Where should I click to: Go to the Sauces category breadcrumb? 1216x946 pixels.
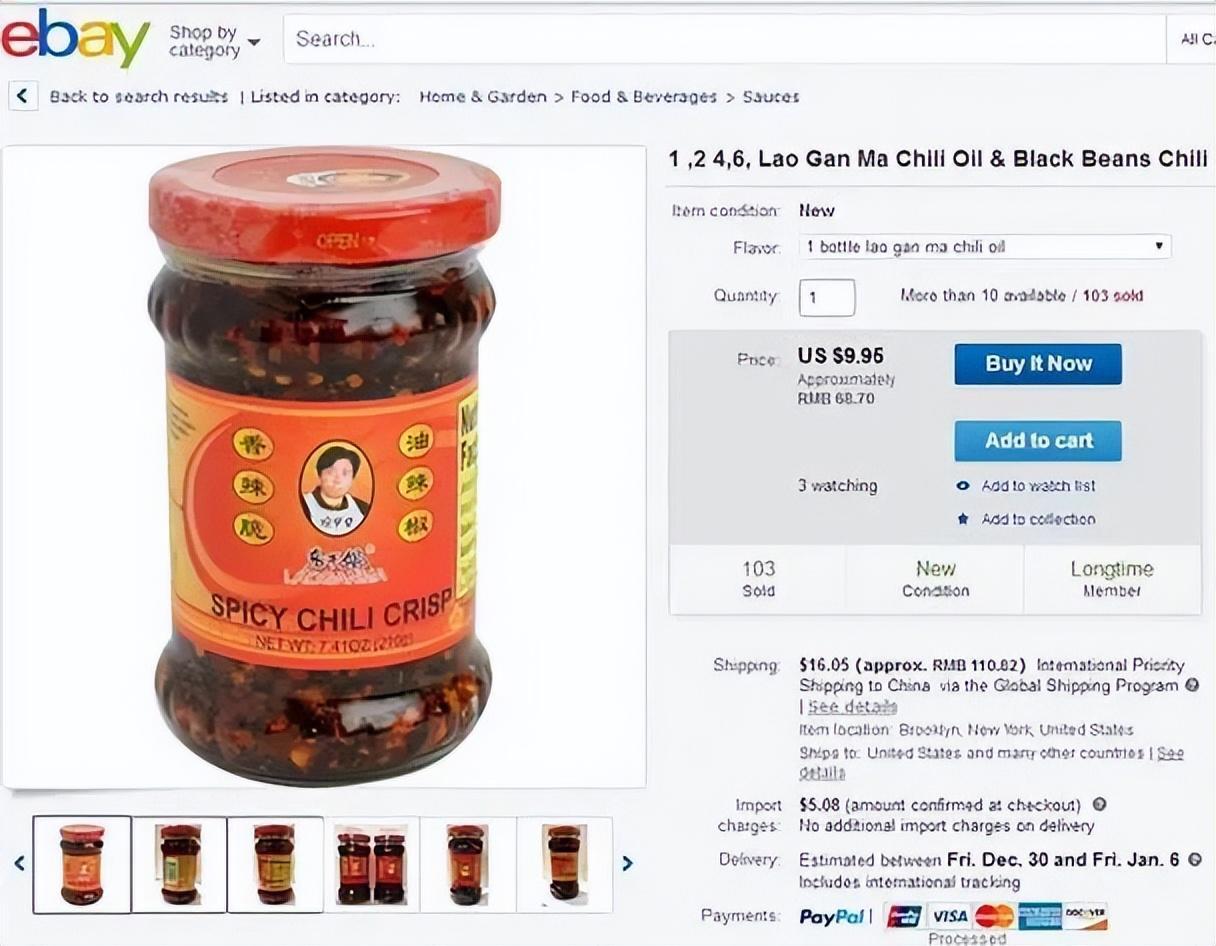pos(770,97)
